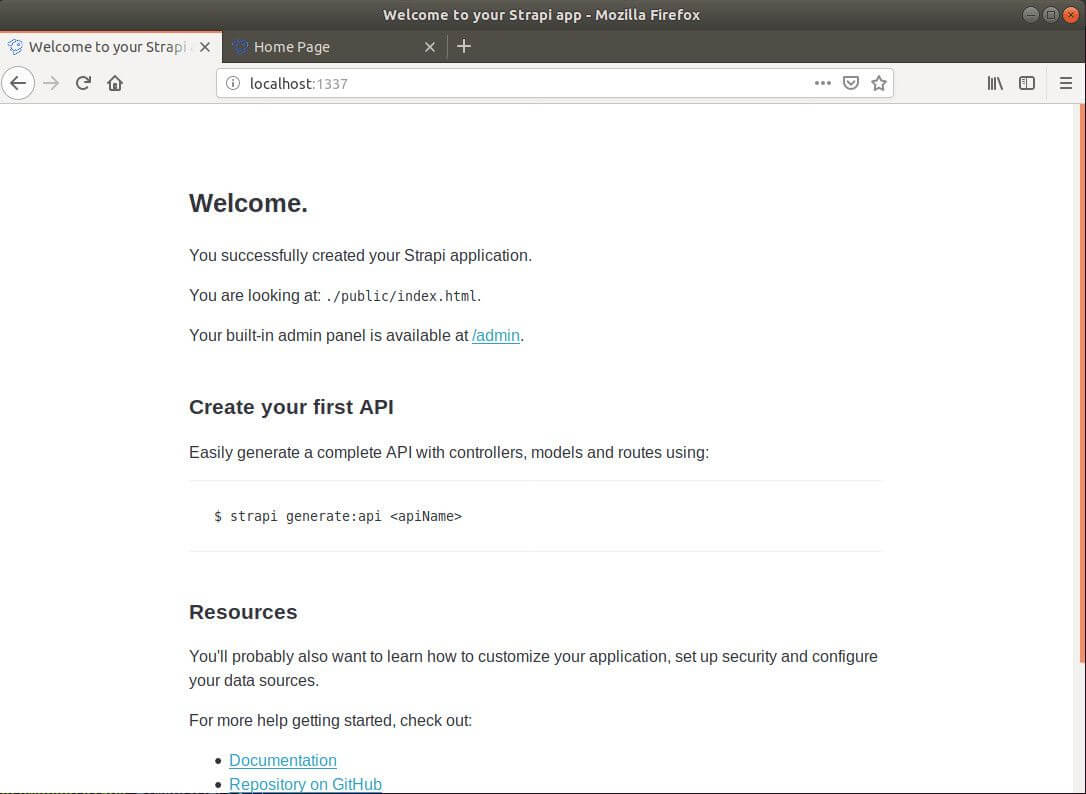Click the site information icon in address bar
The width and height of the screenshot is (1086, 794).
(233, 84)
